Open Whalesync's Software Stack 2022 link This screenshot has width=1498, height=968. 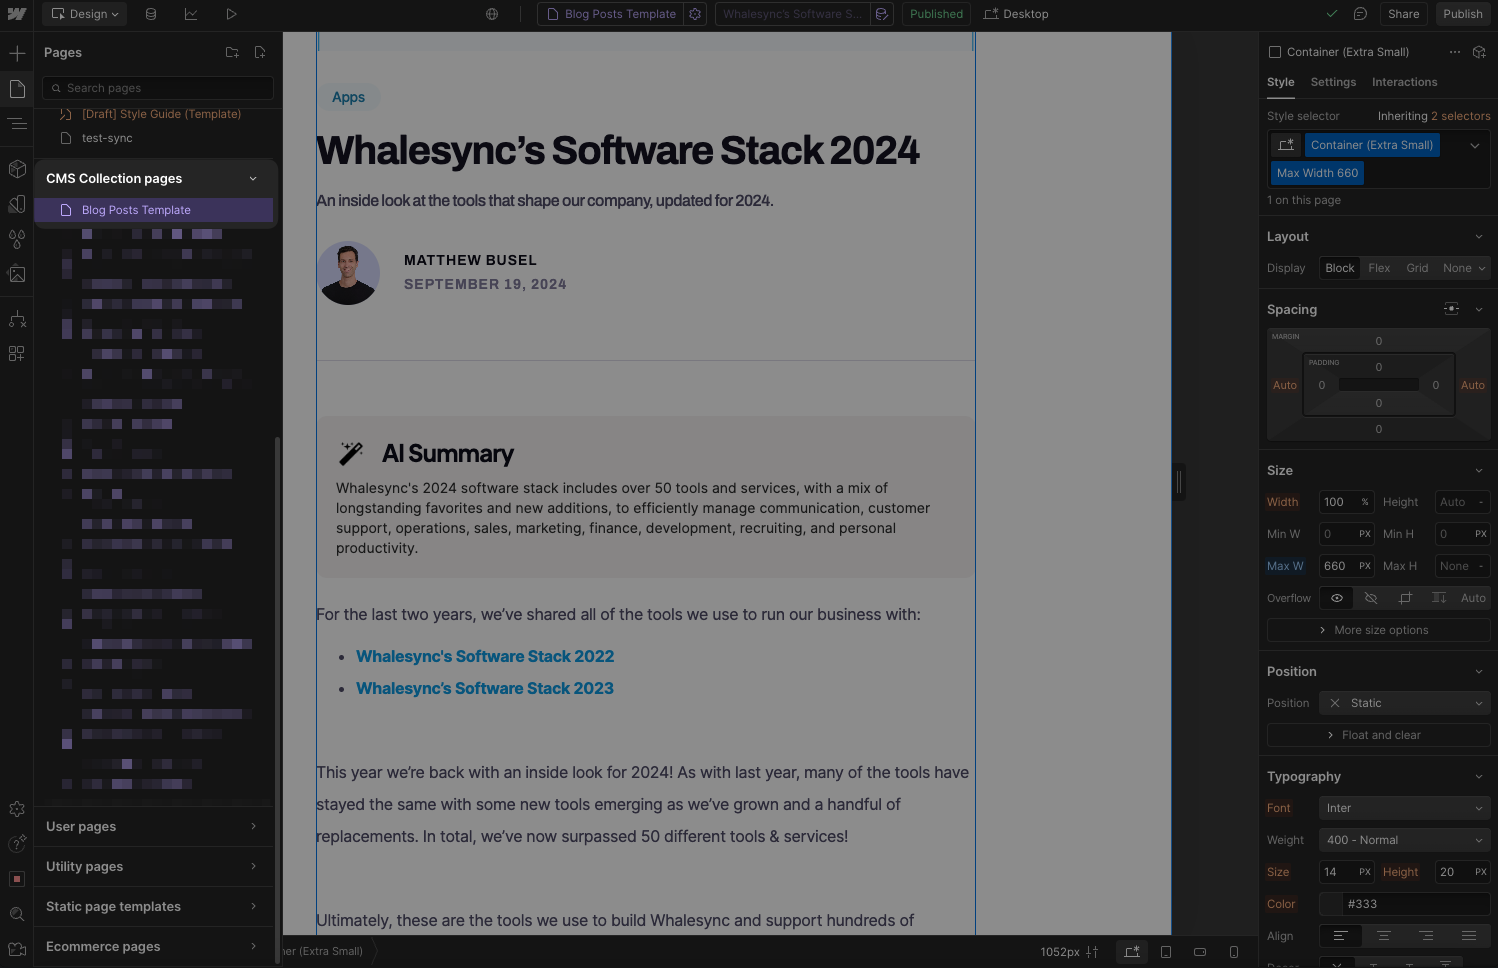pos(485,656)
